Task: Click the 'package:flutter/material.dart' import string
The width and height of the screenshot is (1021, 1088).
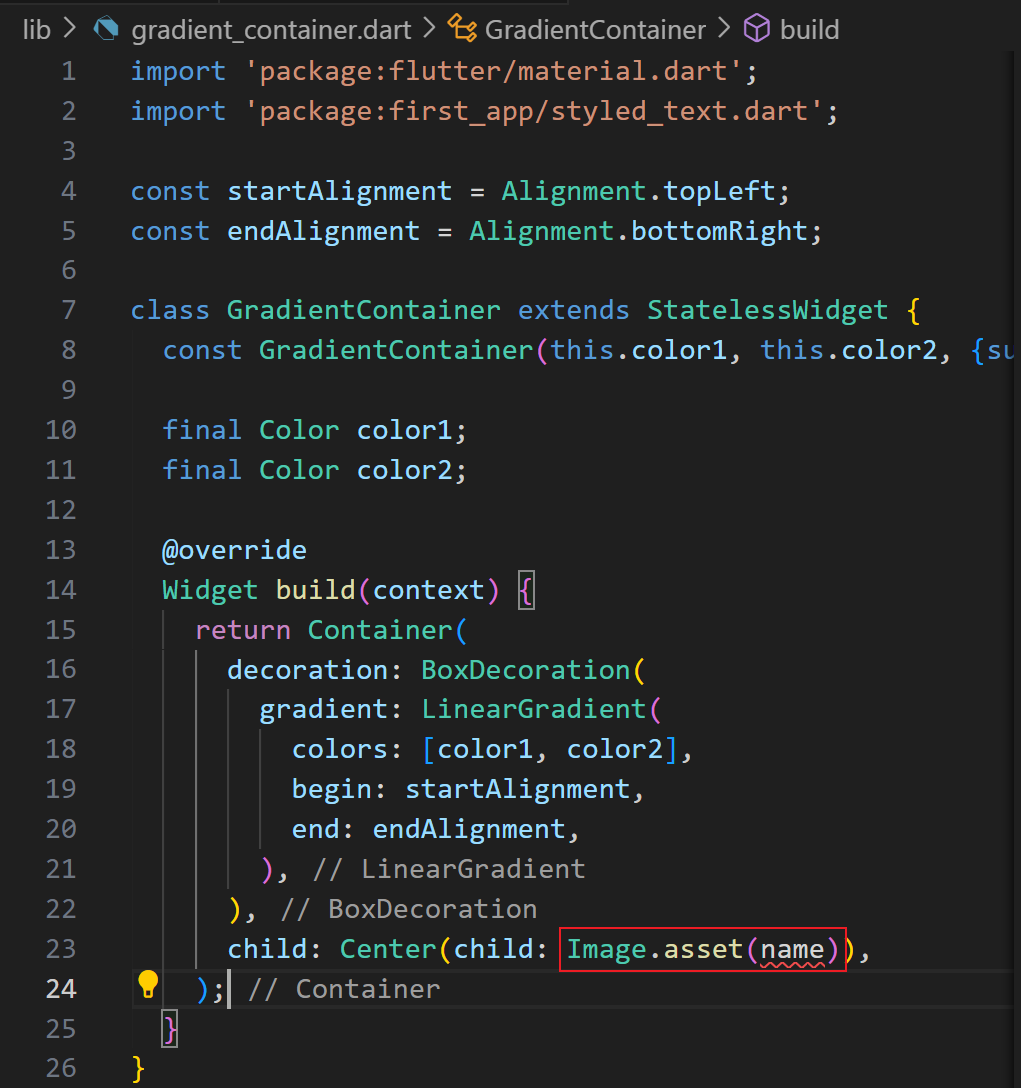Action: pos(493,71)
